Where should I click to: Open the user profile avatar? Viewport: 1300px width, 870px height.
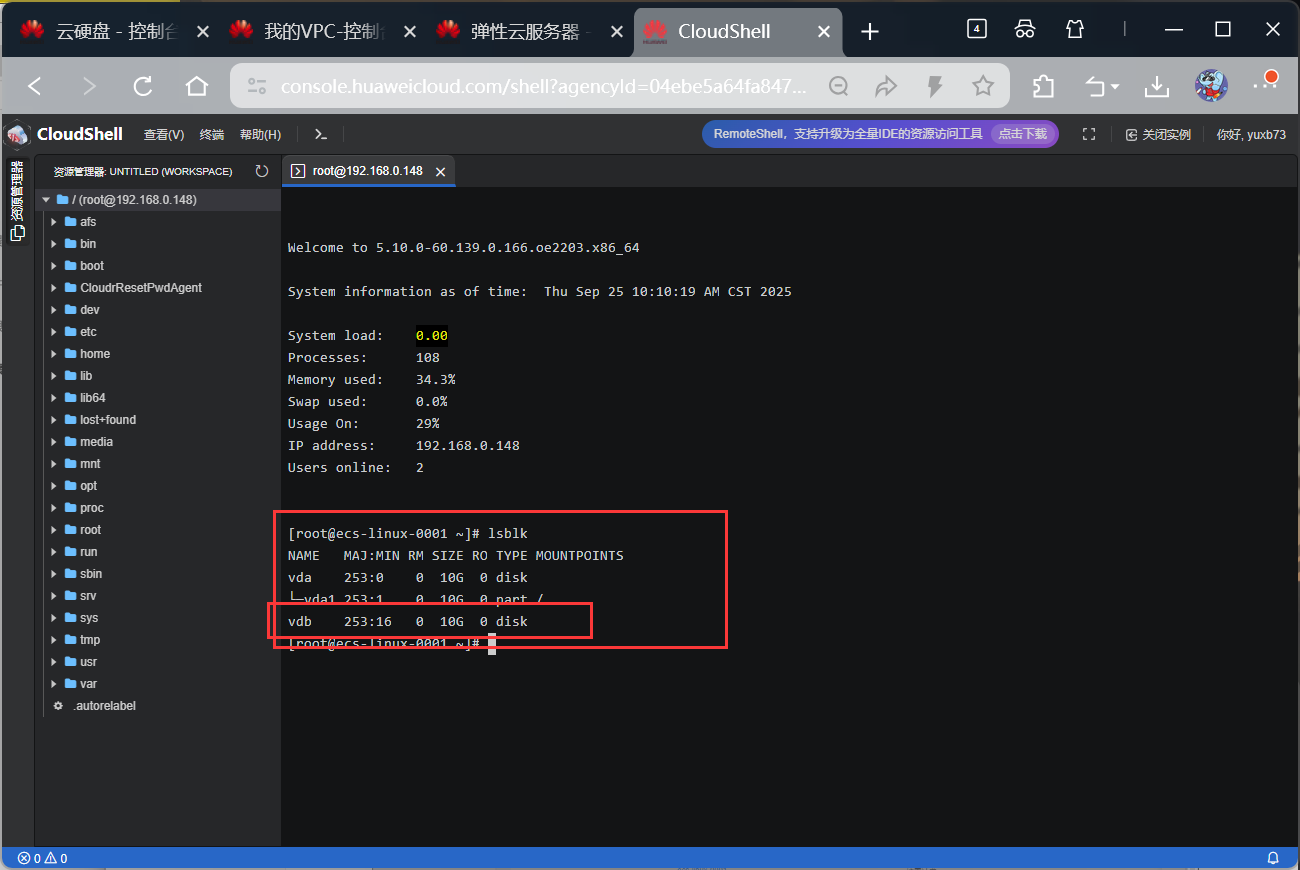click(x=1212, y=86)
